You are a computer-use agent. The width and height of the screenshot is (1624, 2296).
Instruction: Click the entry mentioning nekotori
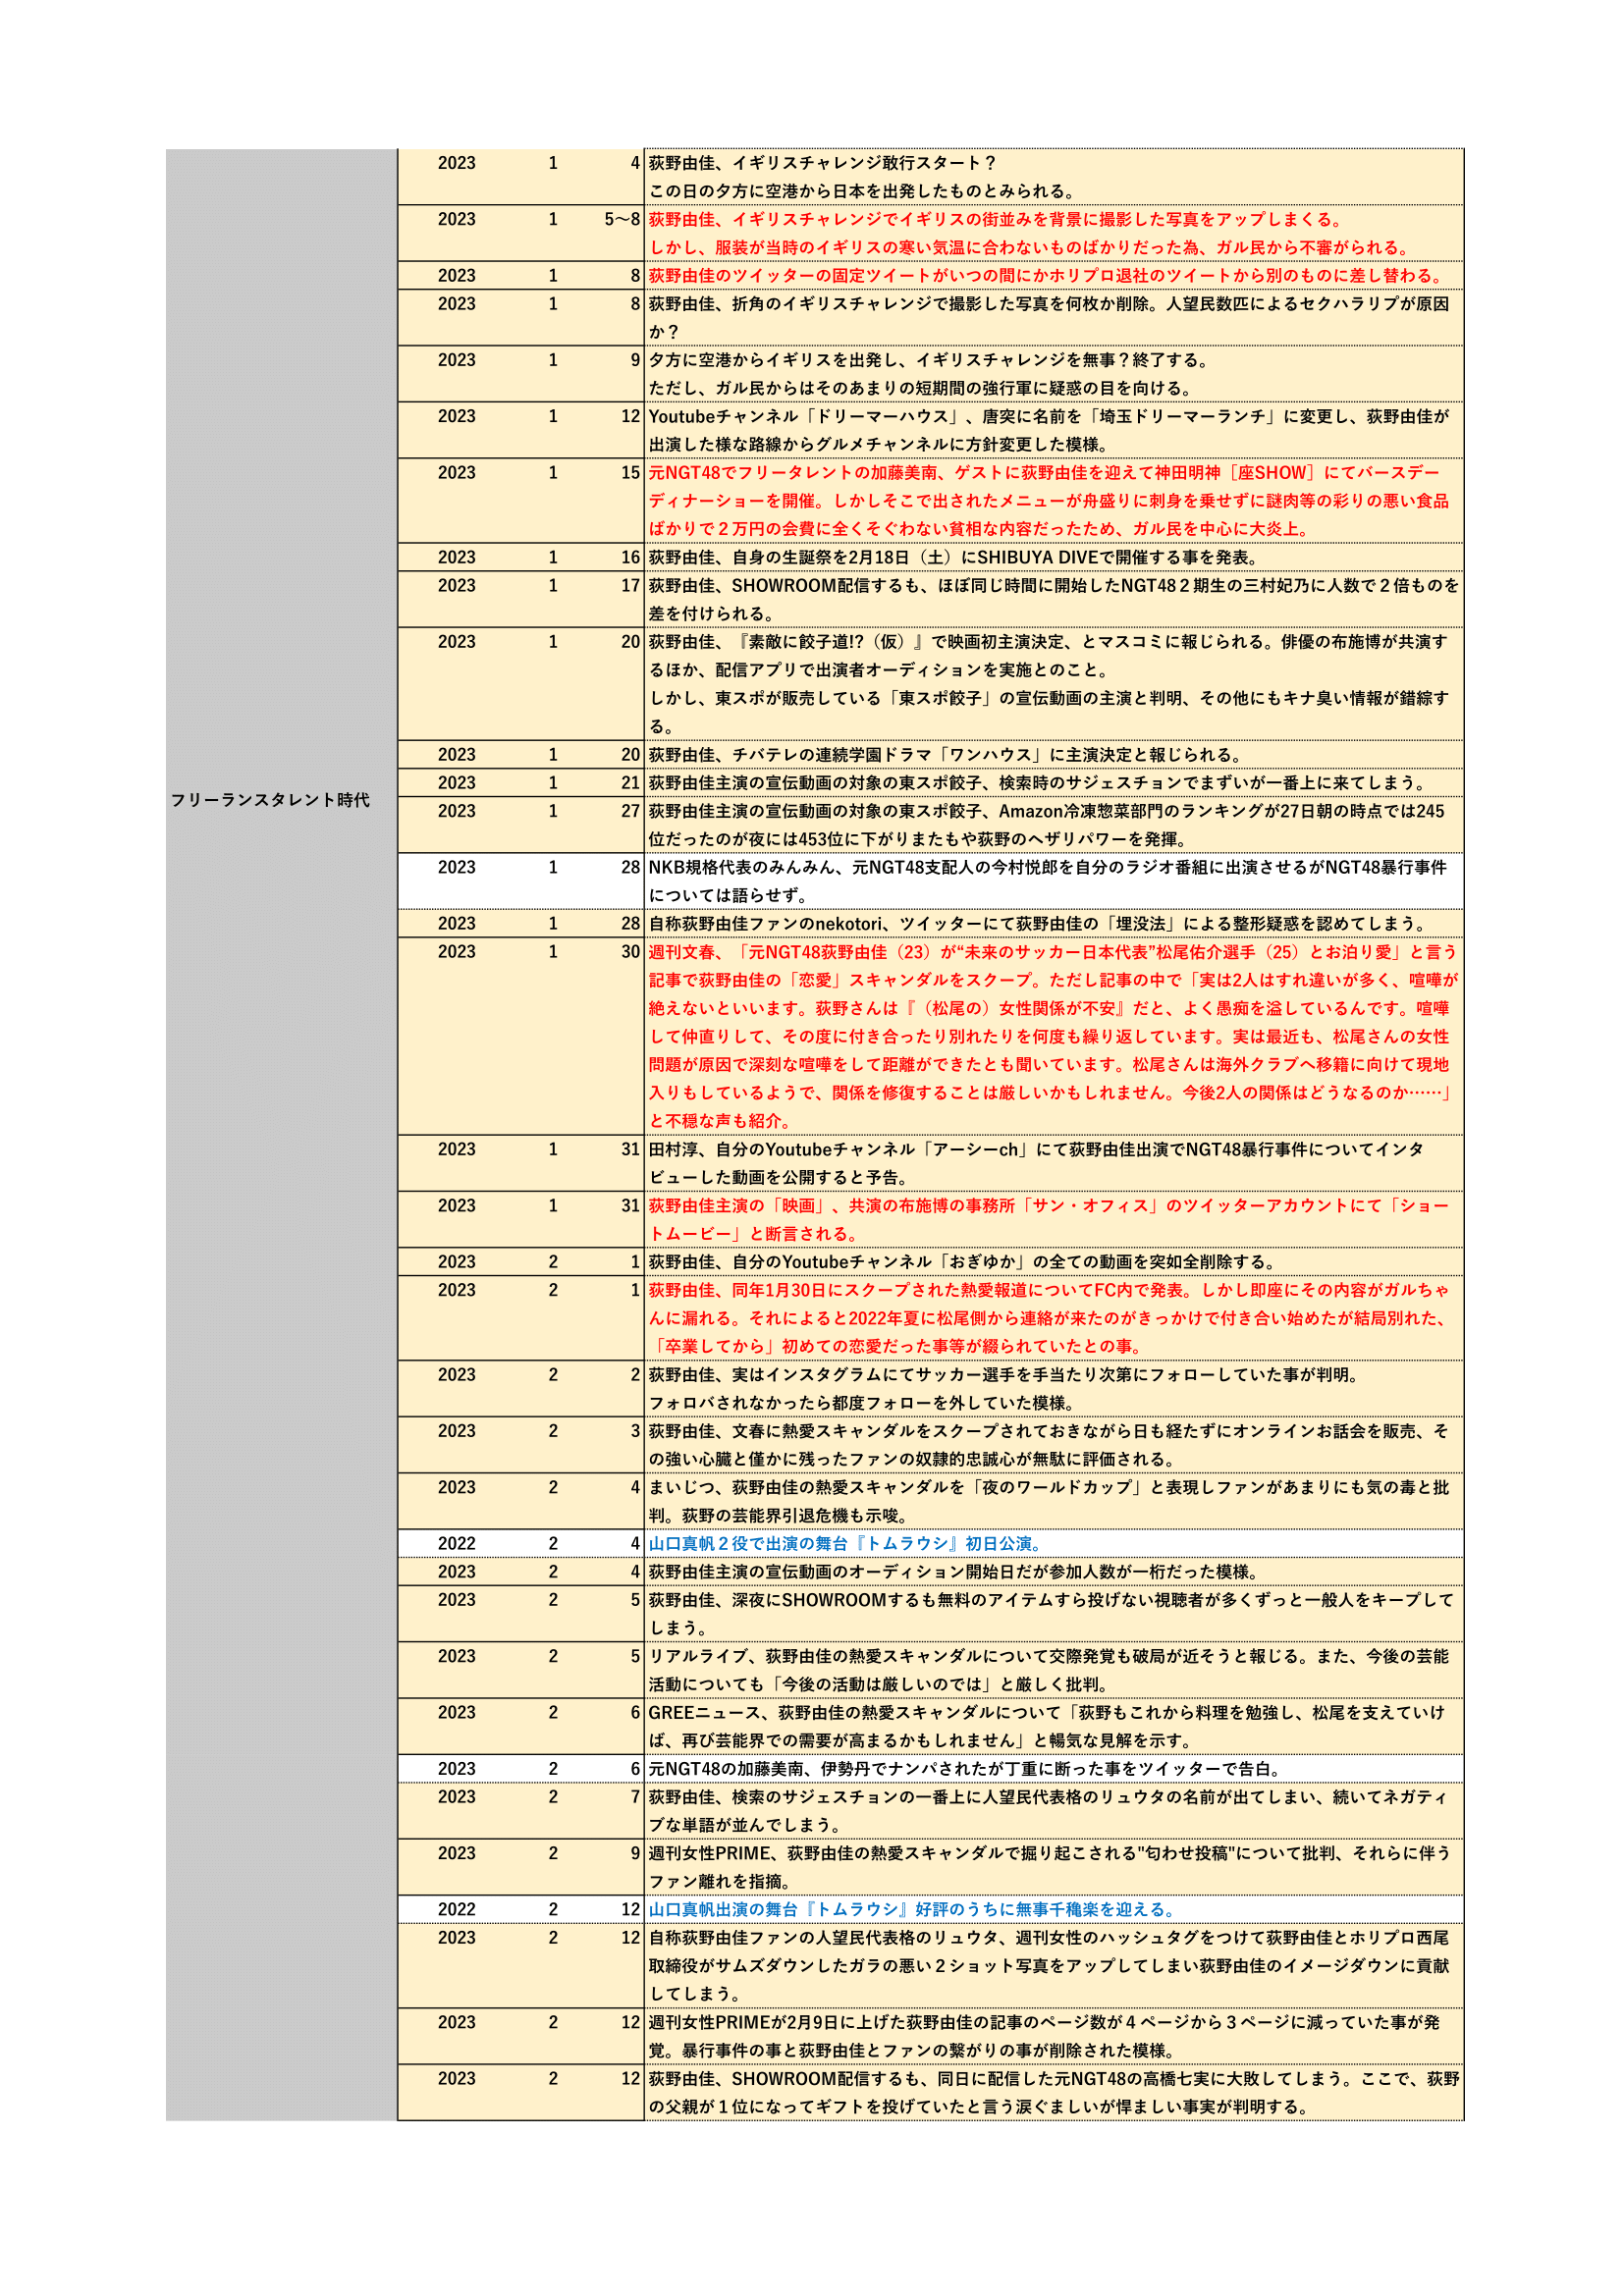point(1054,924)
